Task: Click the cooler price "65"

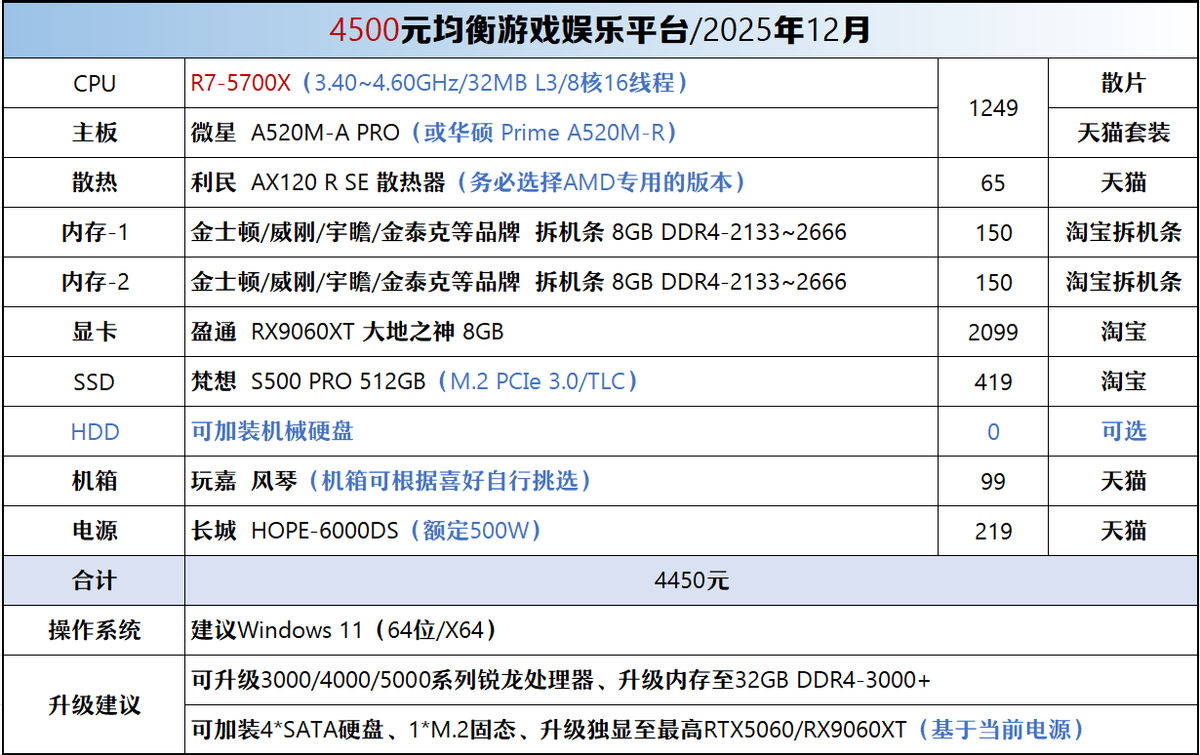Action: [x=993, y=183]
